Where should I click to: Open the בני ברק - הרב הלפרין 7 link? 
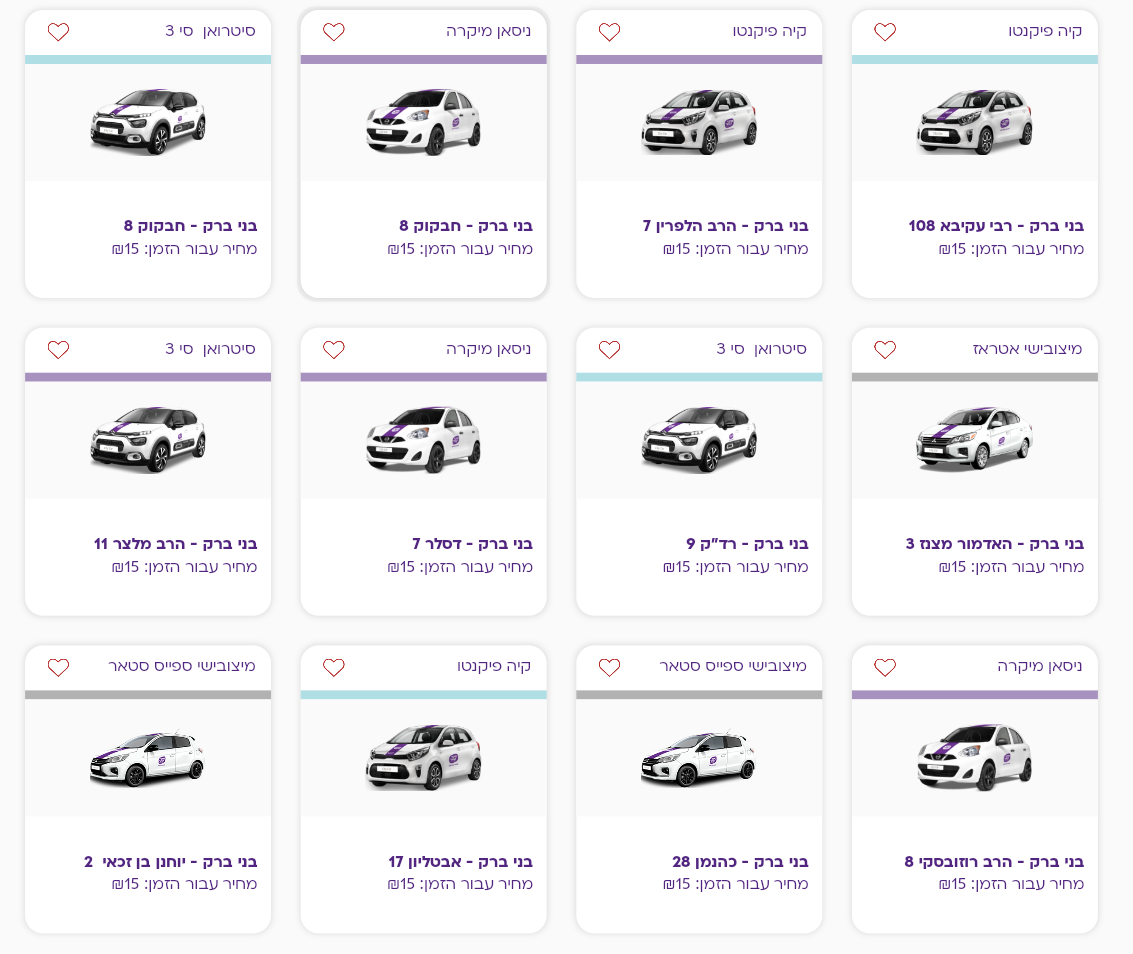tap(725, 226)
